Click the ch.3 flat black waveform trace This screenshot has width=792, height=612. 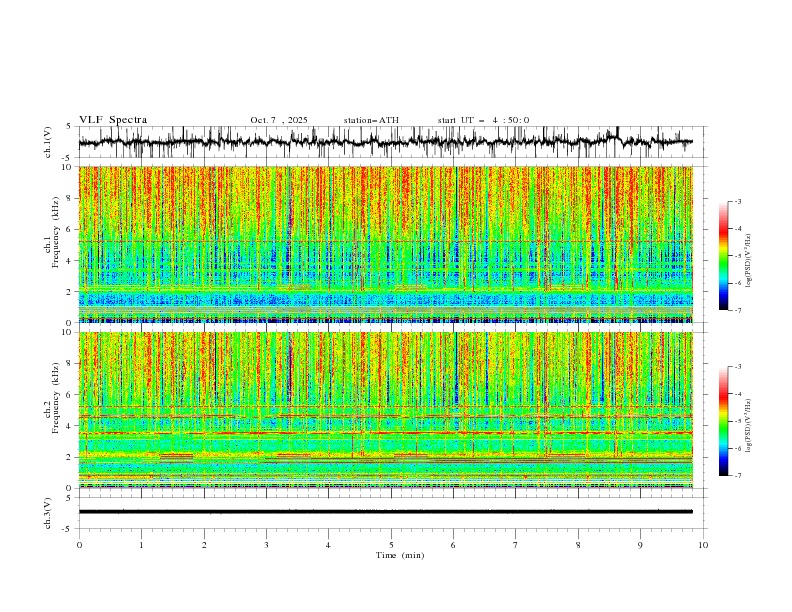(x=386, y=512)
